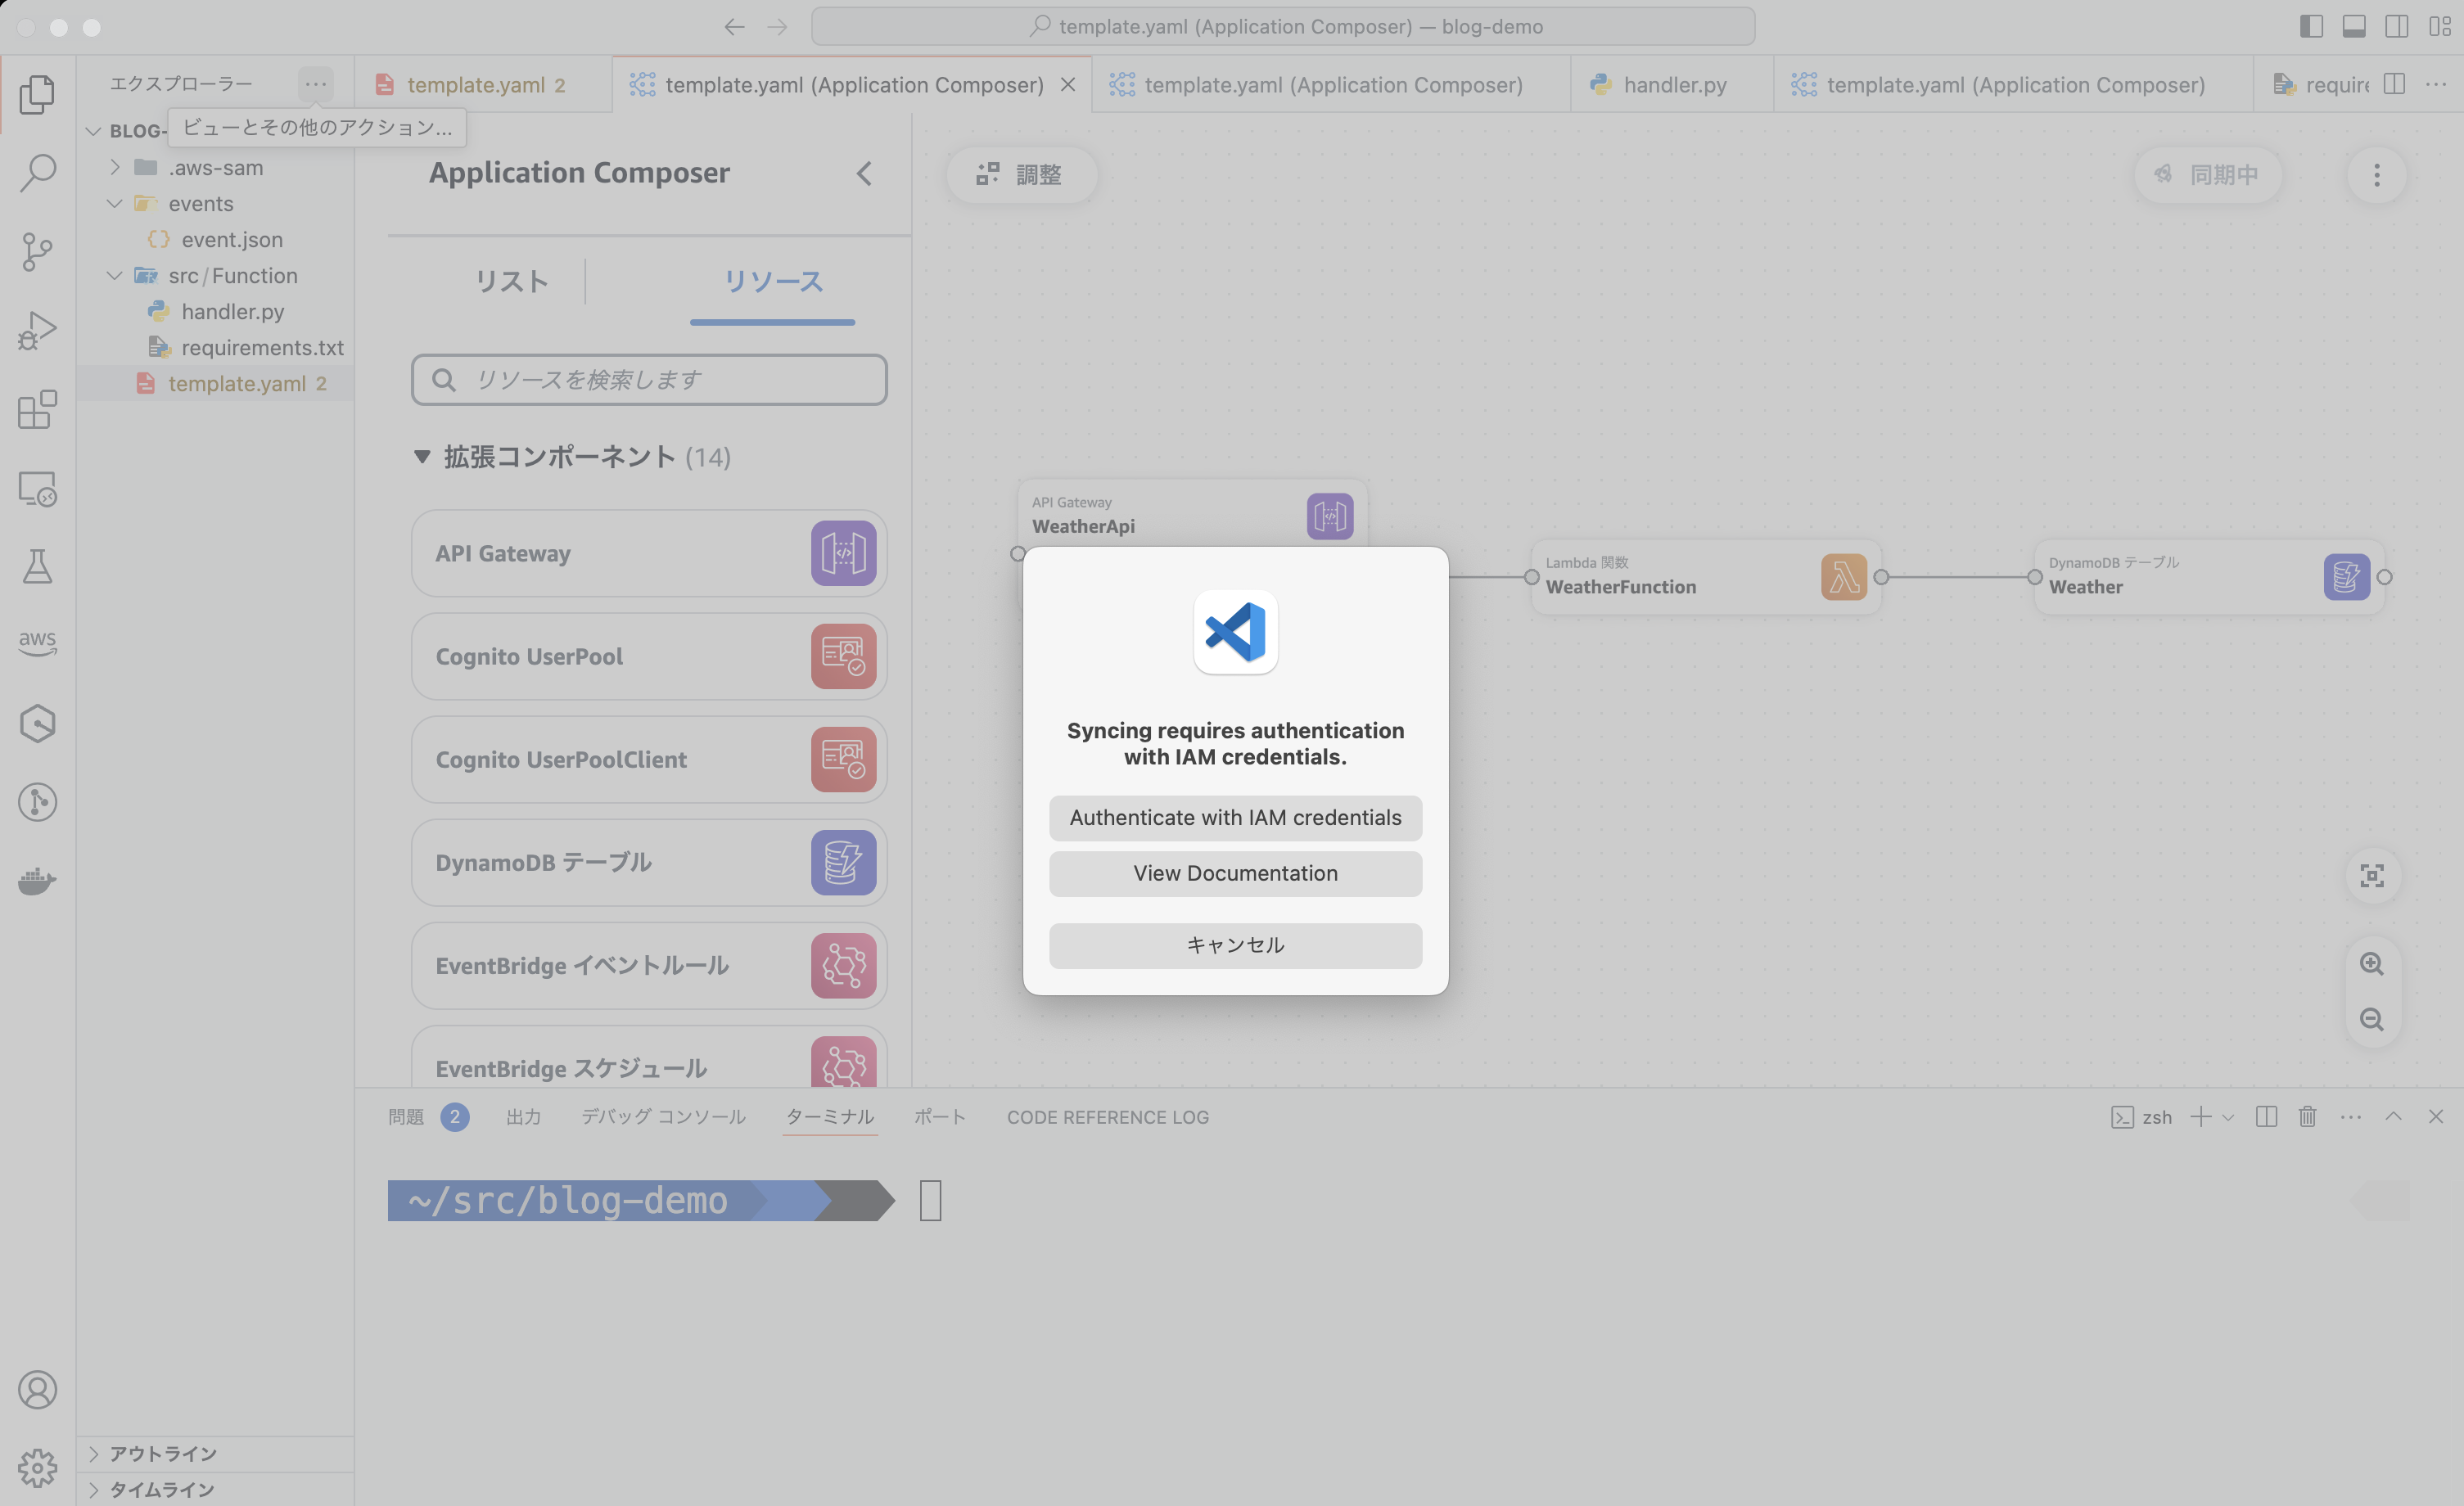2464x1506 pixels.
Task: Open the Manage gear icon
Action: 37,1467
